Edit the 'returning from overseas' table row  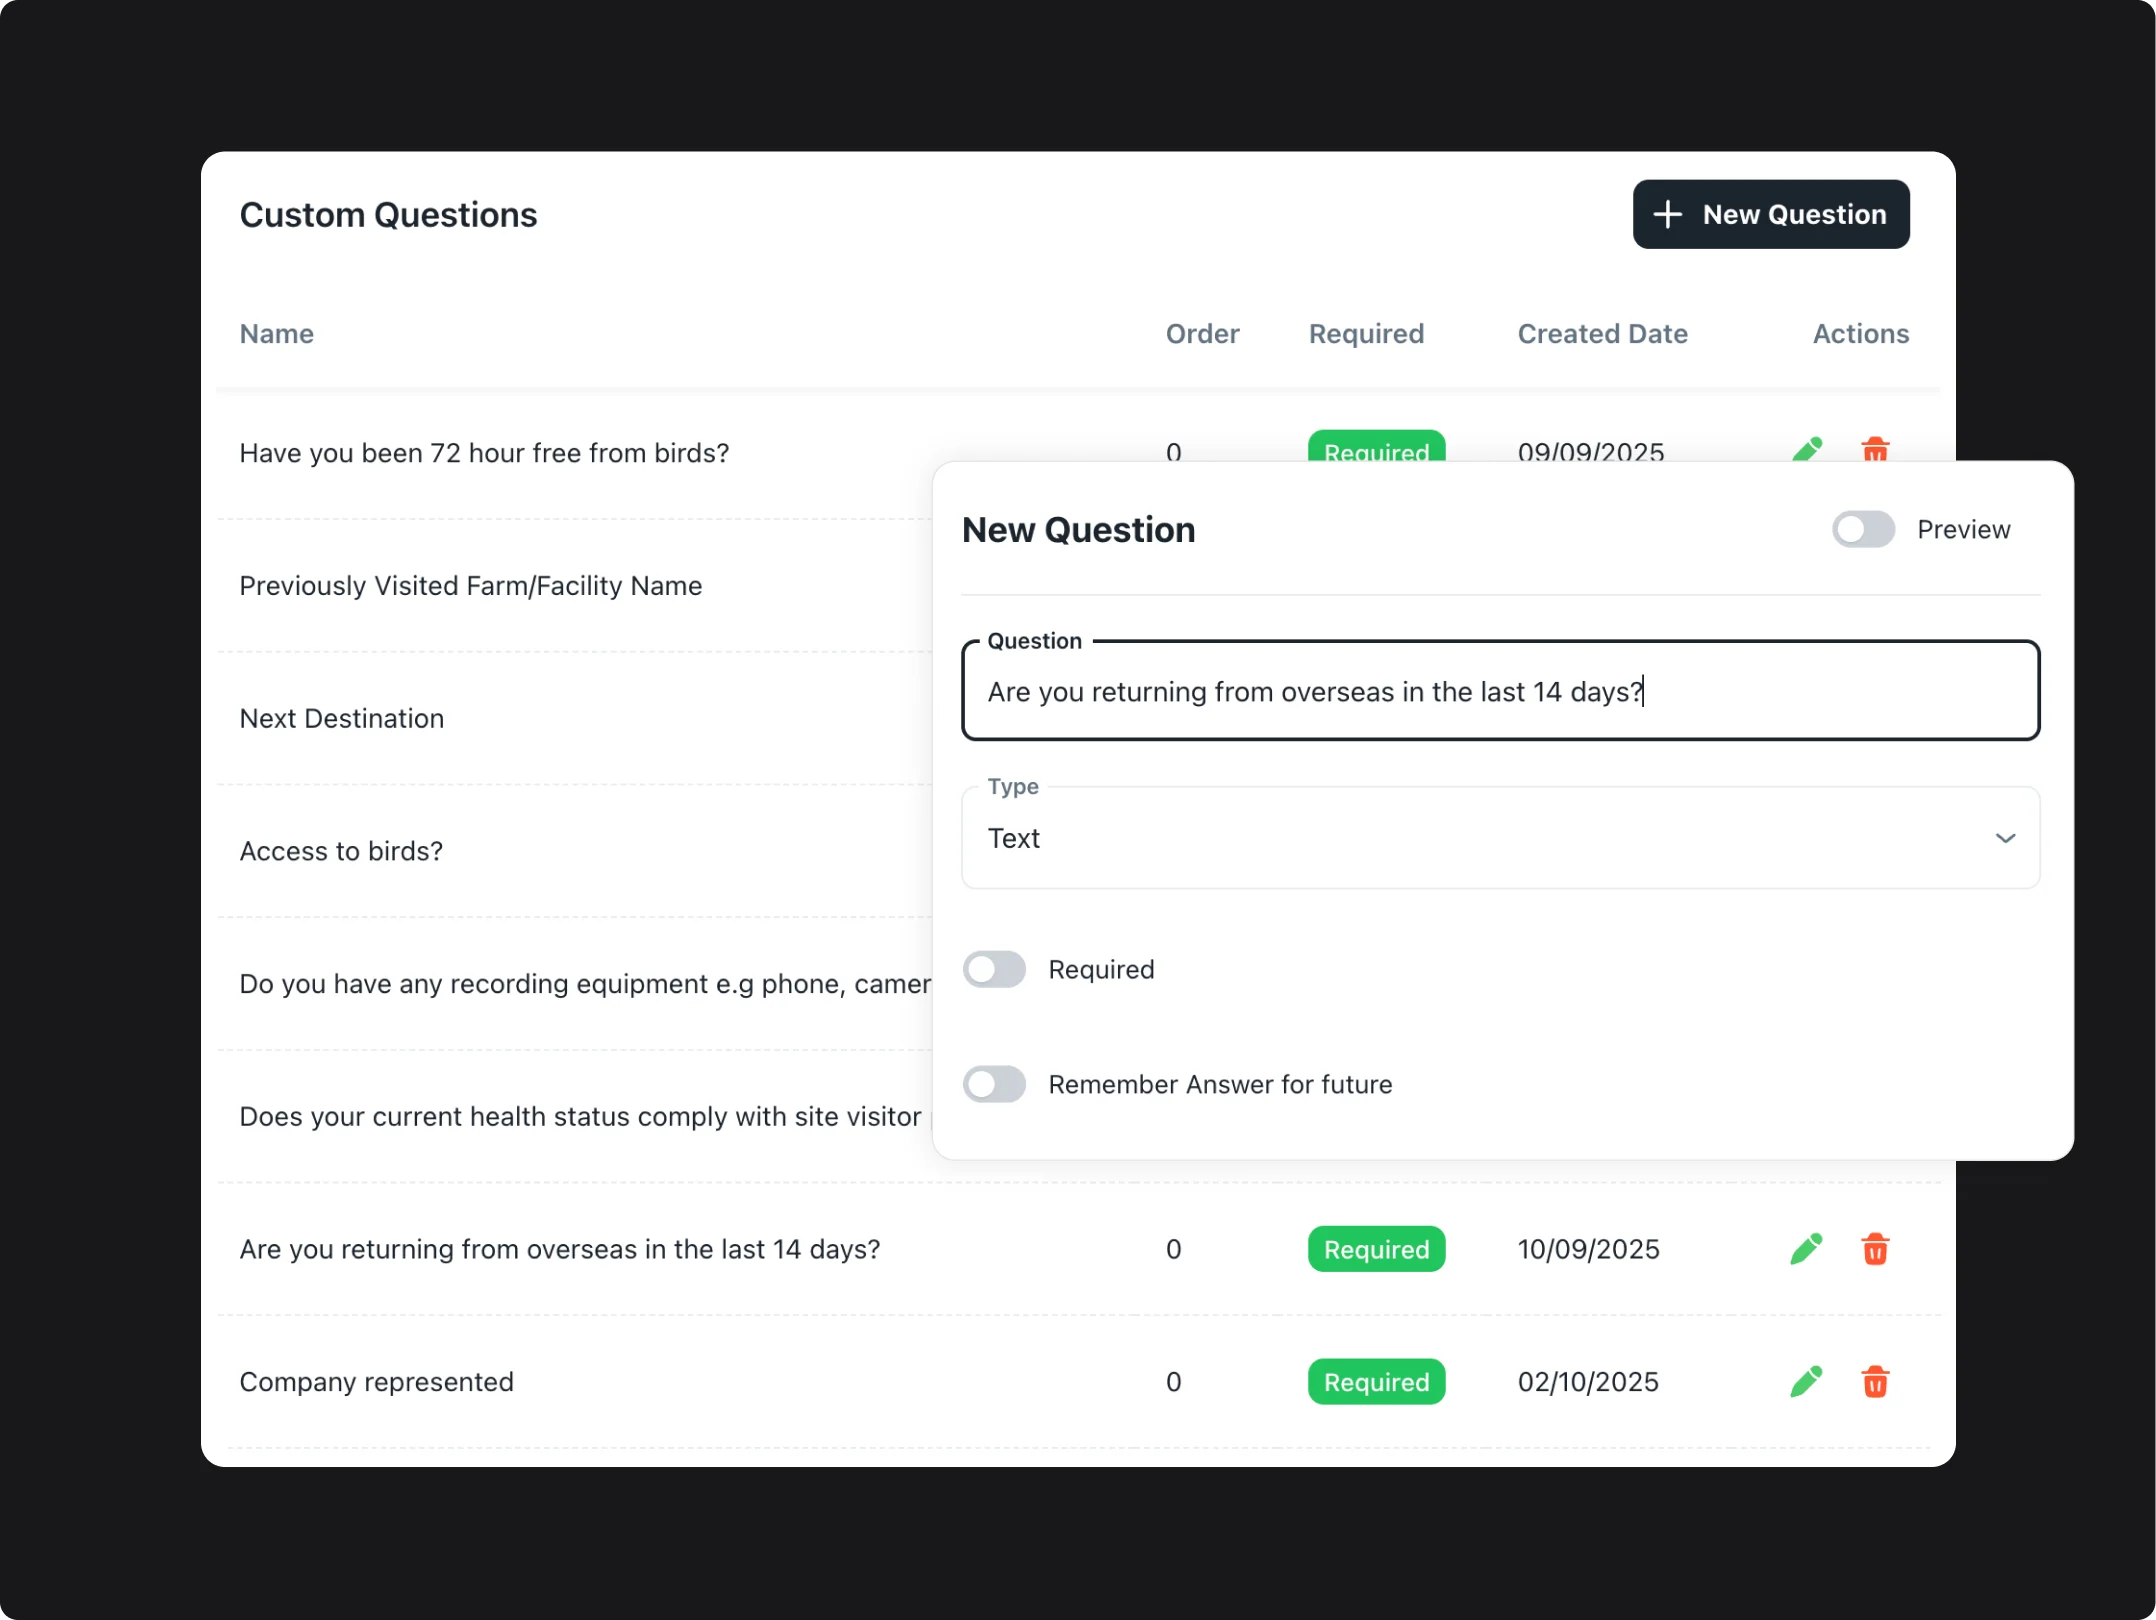click(1806, 1248)
